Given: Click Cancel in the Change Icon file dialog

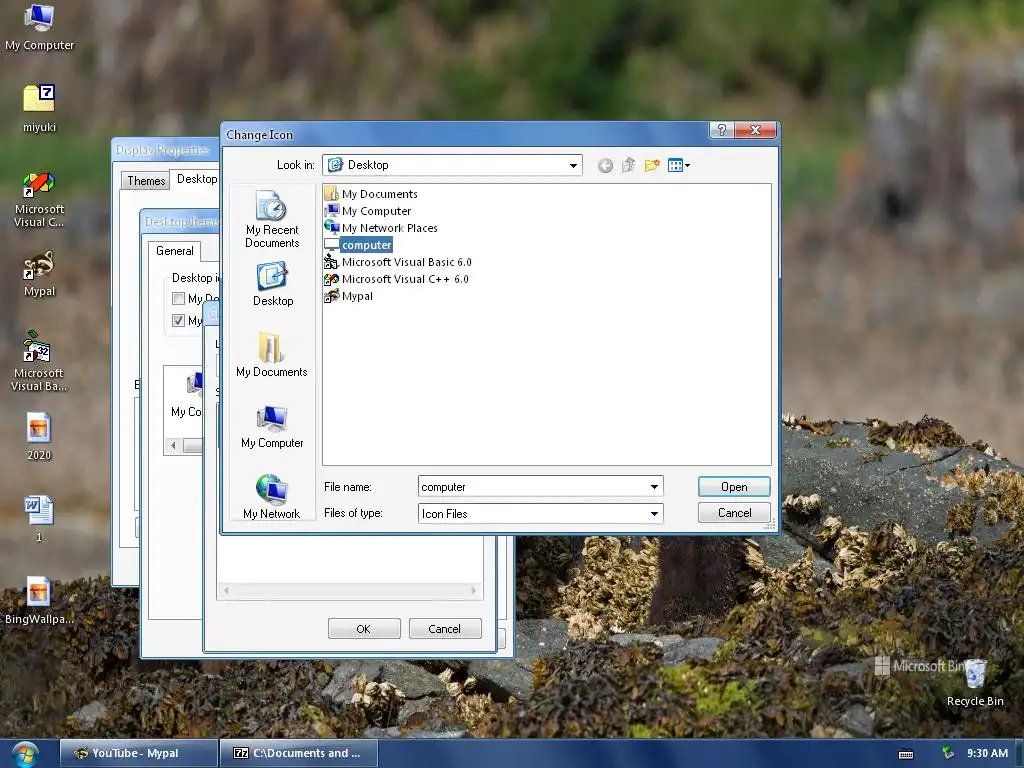Looking at the screenshot, I should click(x=734, y=513).
